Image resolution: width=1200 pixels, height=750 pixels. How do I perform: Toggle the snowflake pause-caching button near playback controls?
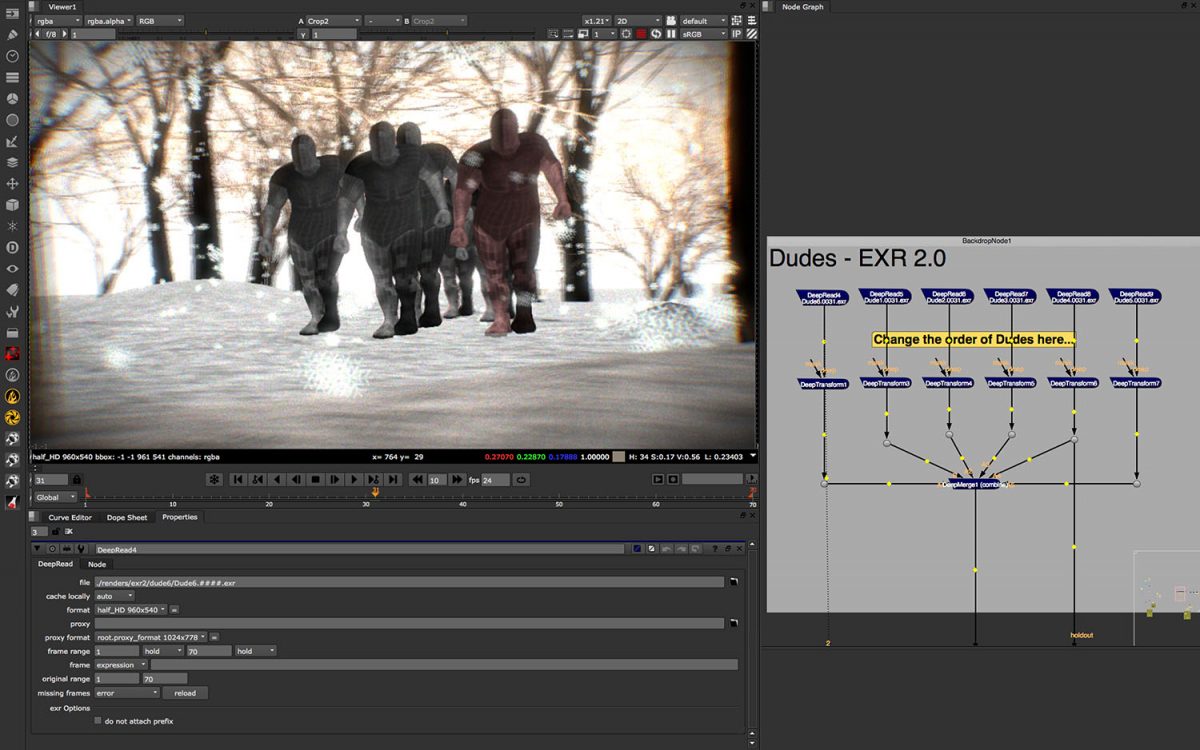tap(214, 479)
